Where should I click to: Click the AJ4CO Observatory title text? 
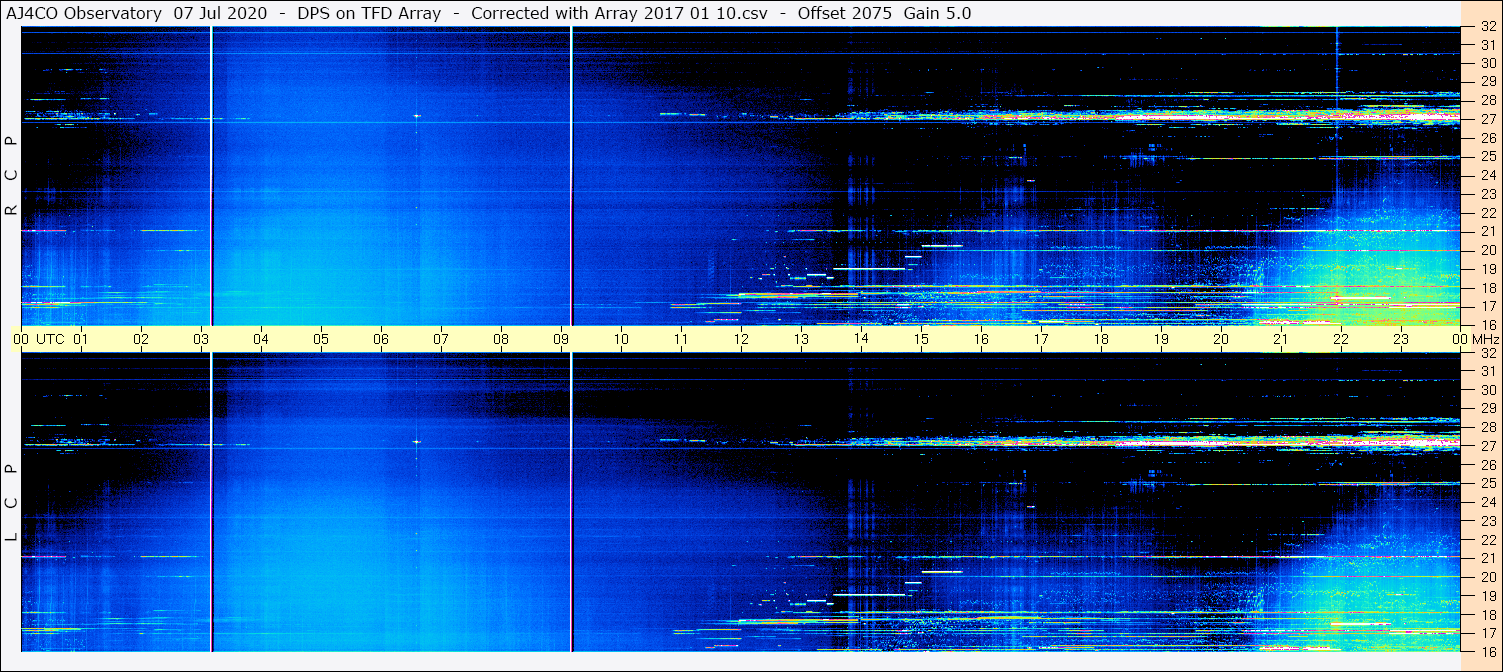tap(84, 13)
